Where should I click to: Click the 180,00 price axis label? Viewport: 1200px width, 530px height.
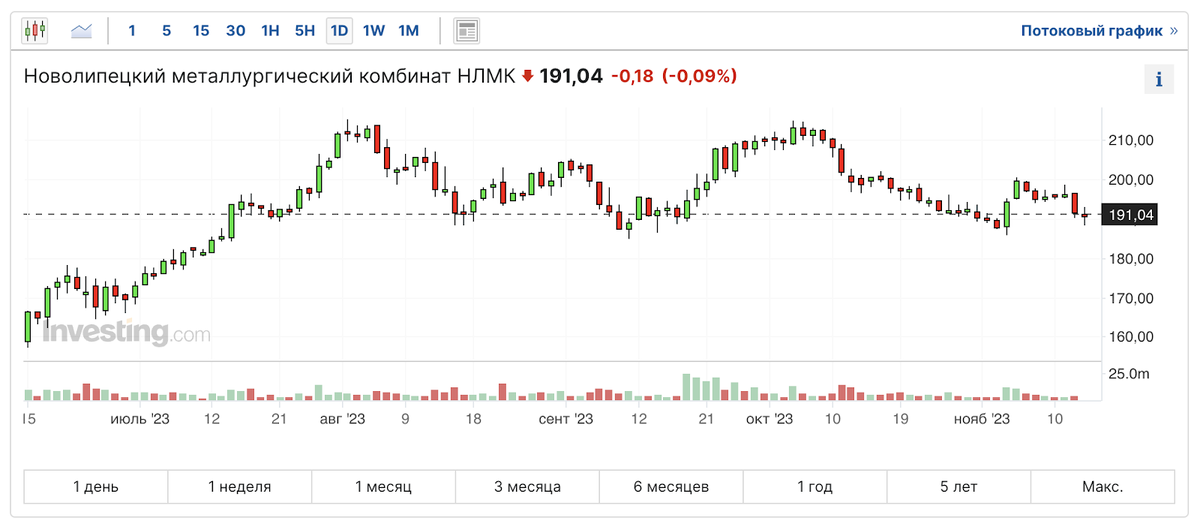1132,259
